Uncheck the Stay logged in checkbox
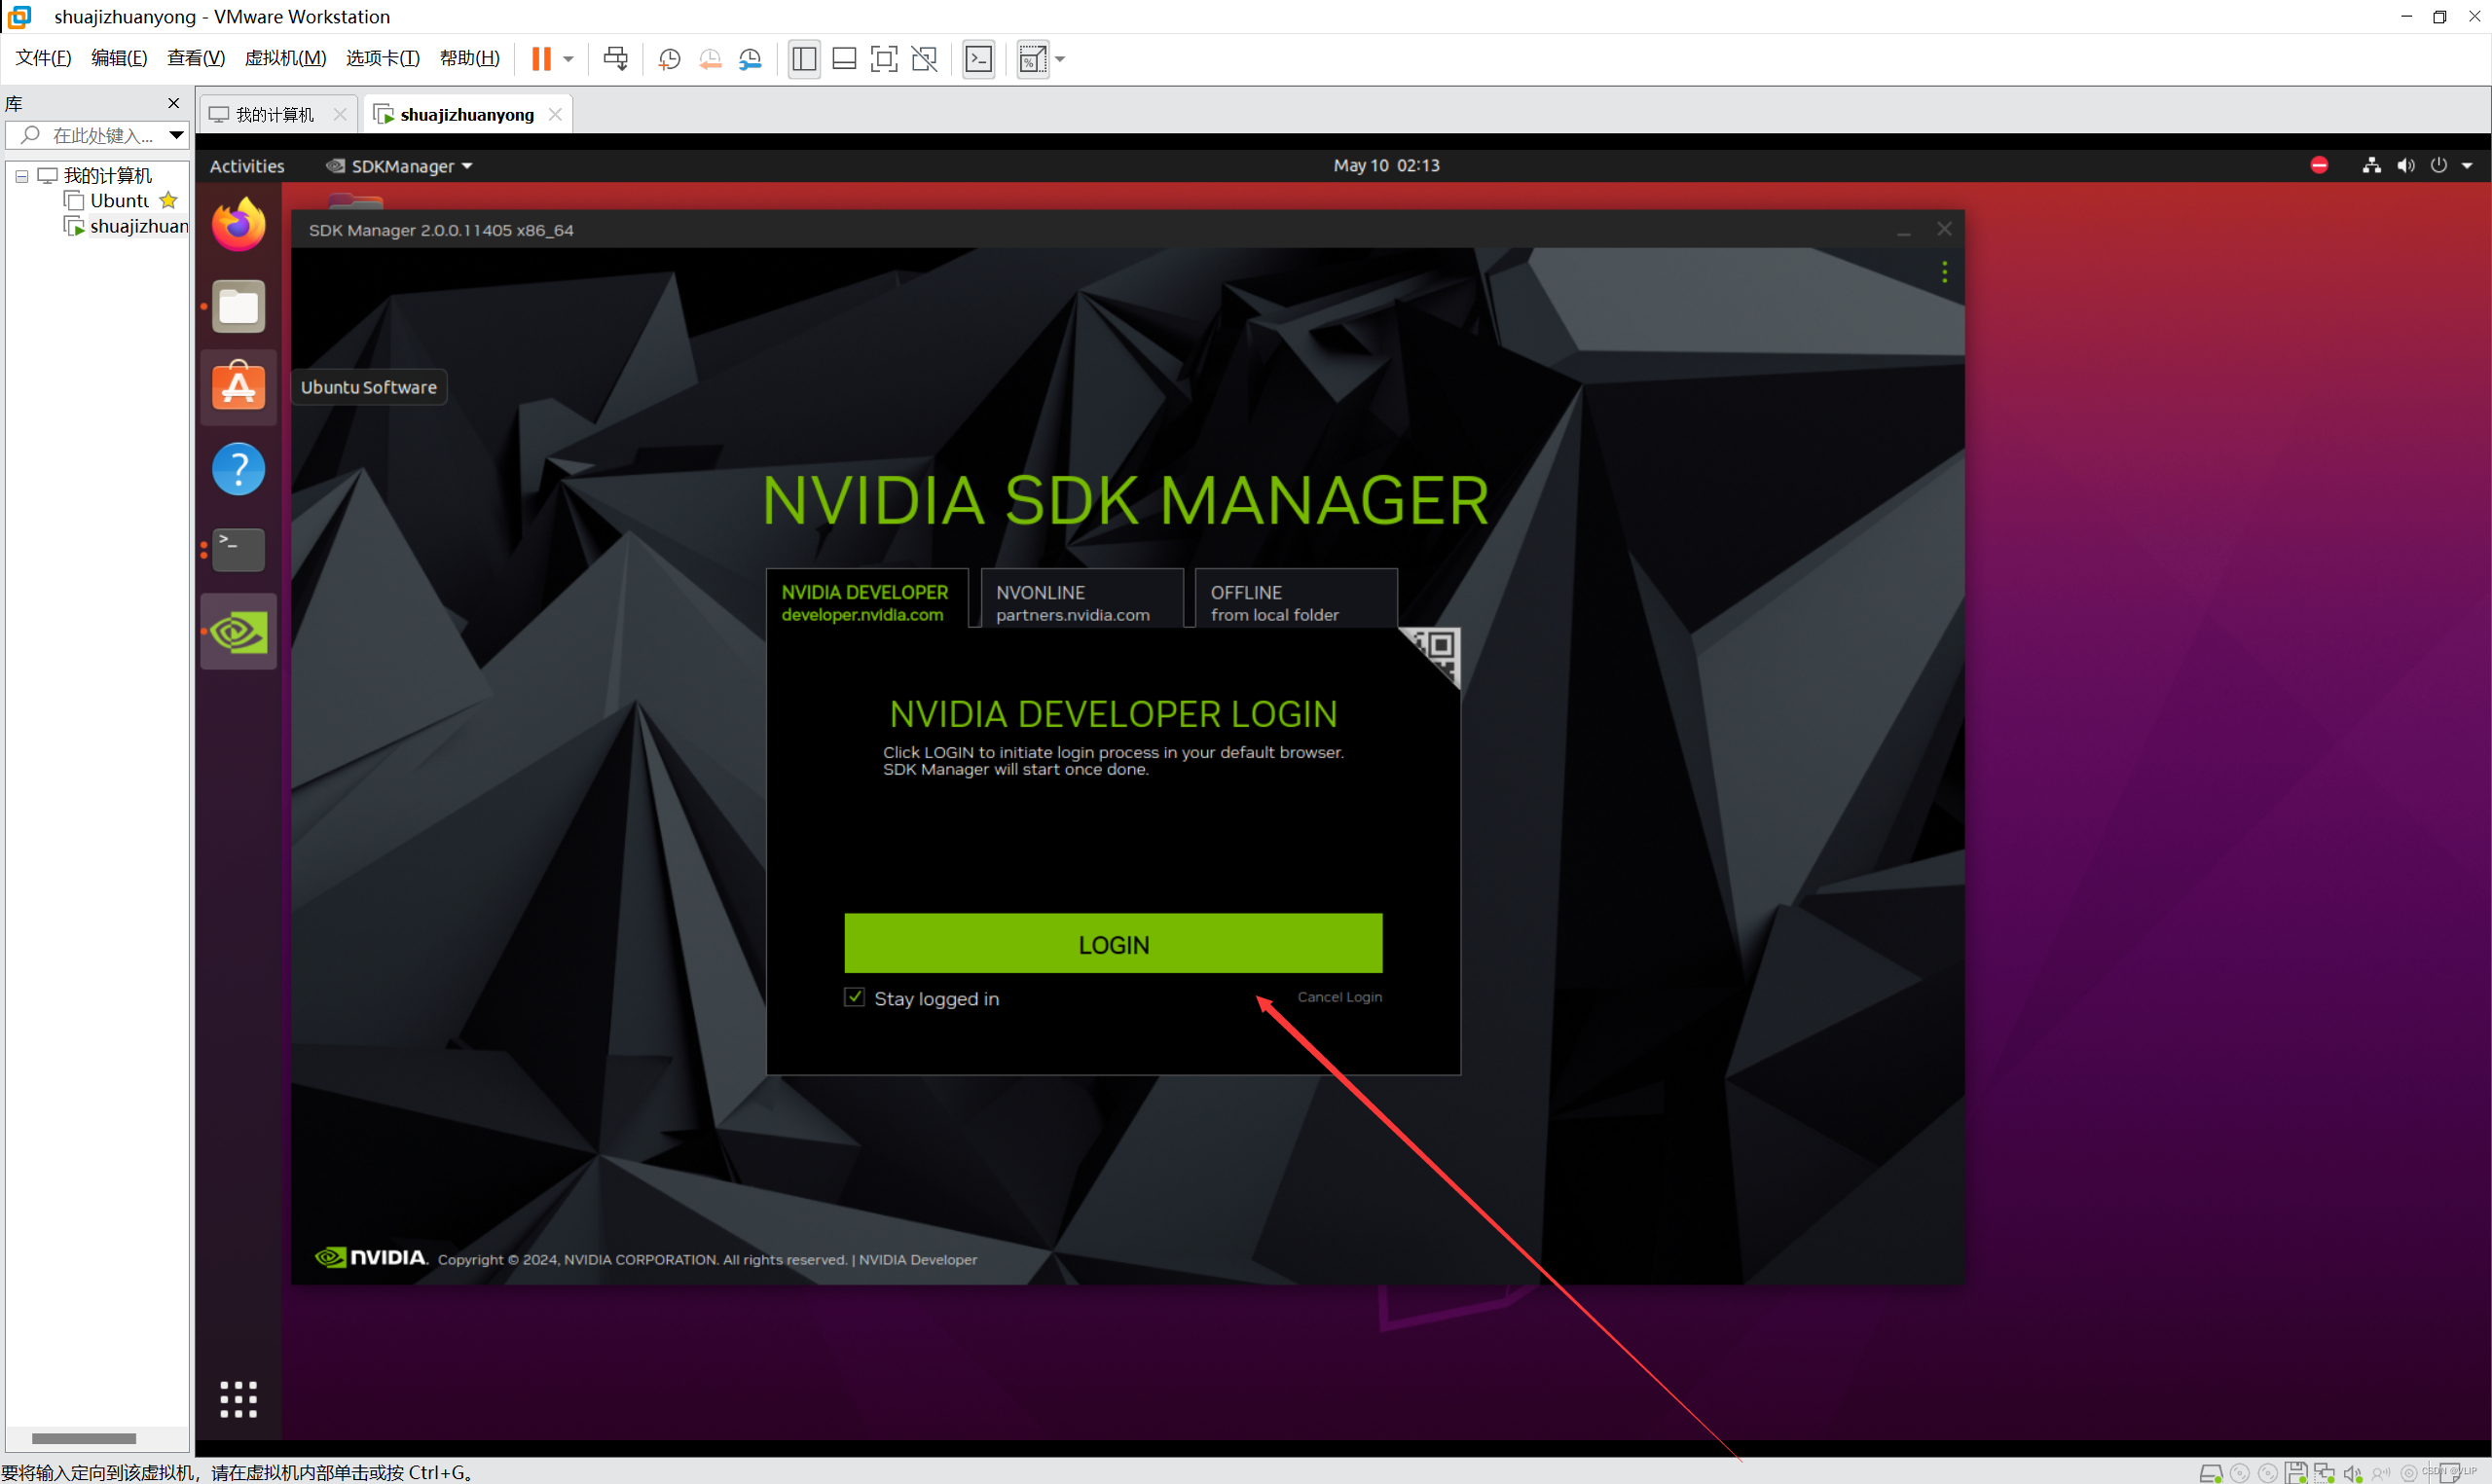 [854, 997]
